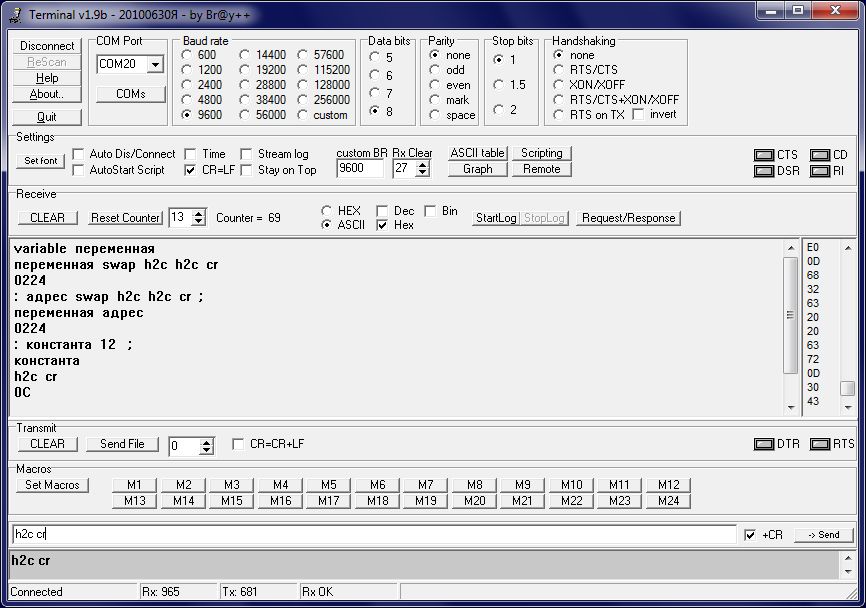Run macro M24
Image resolution: width=866 pixels, height=608 pixels.
pyautogui.click(x=669, y=501)
